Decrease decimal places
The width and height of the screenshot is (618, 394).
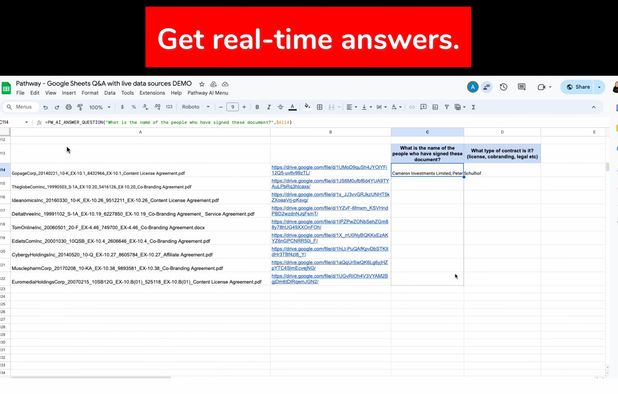point(145,107)
